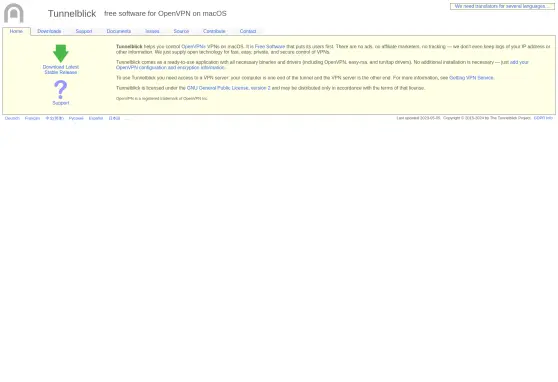Switch language to Русский
This screenshot has height=382, width=558.
[76, 118]
